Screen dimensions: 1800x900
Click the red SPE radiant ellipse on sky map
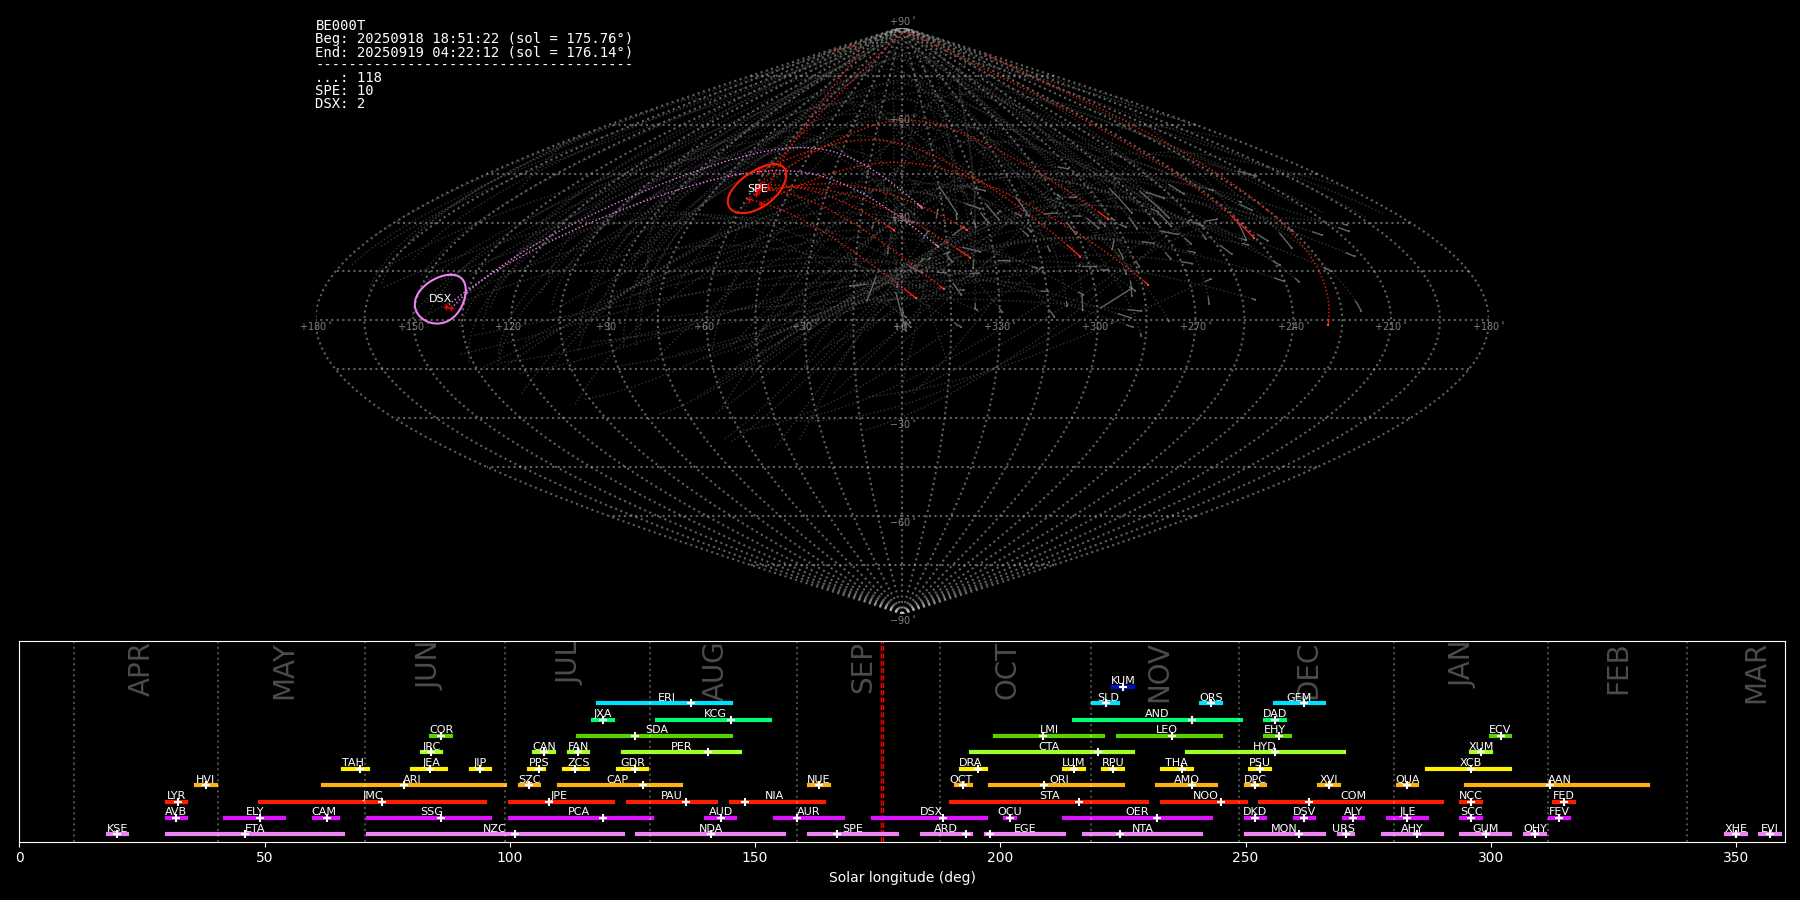tap(757, 189)
